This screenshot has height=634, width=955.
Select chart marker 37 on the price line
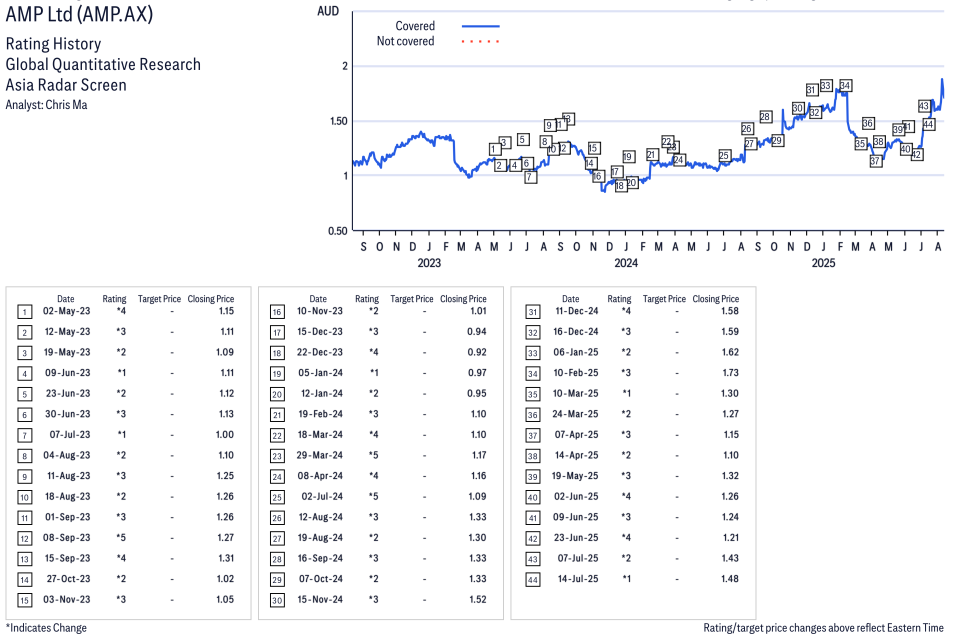[875, 161]
